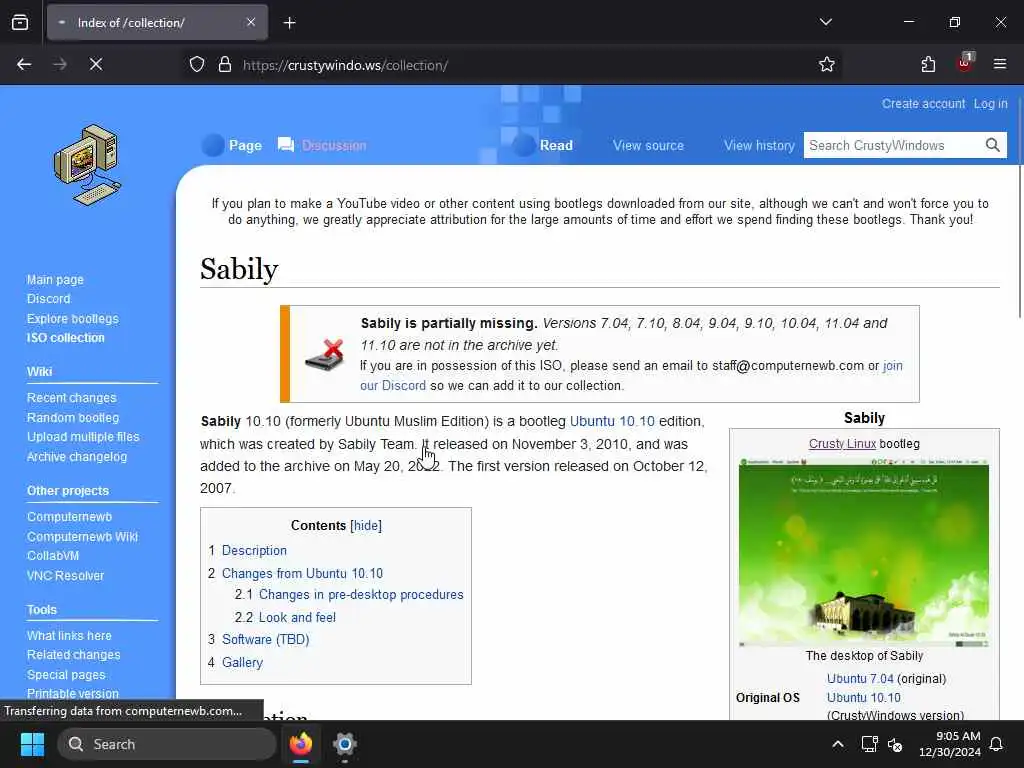The width and height of the screenshot is (1024, 768).
Task: Open the View source tab
Action: pyautogui.click(x=648, y=145)
